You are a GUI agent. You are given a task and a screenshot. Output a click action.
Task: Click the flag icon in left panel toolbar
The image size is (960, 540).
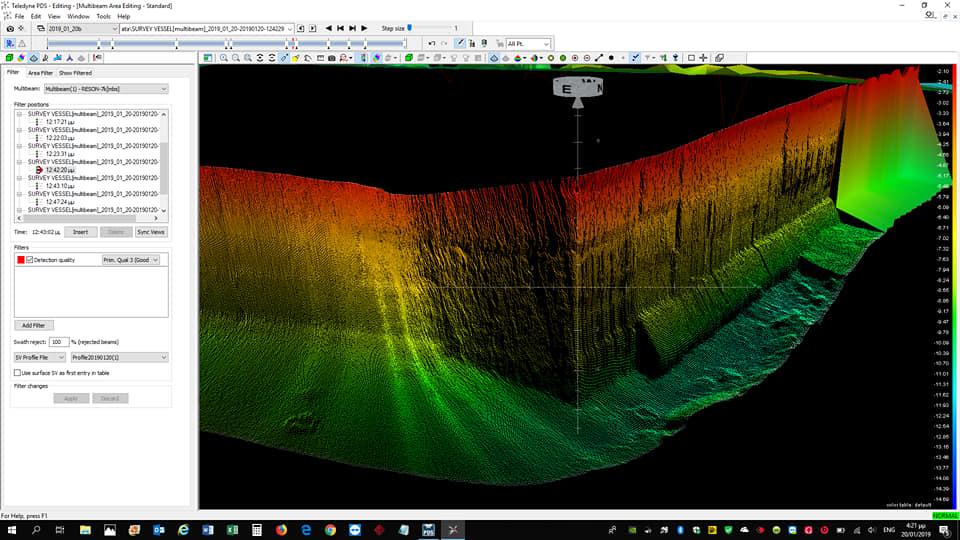point(96,58)
